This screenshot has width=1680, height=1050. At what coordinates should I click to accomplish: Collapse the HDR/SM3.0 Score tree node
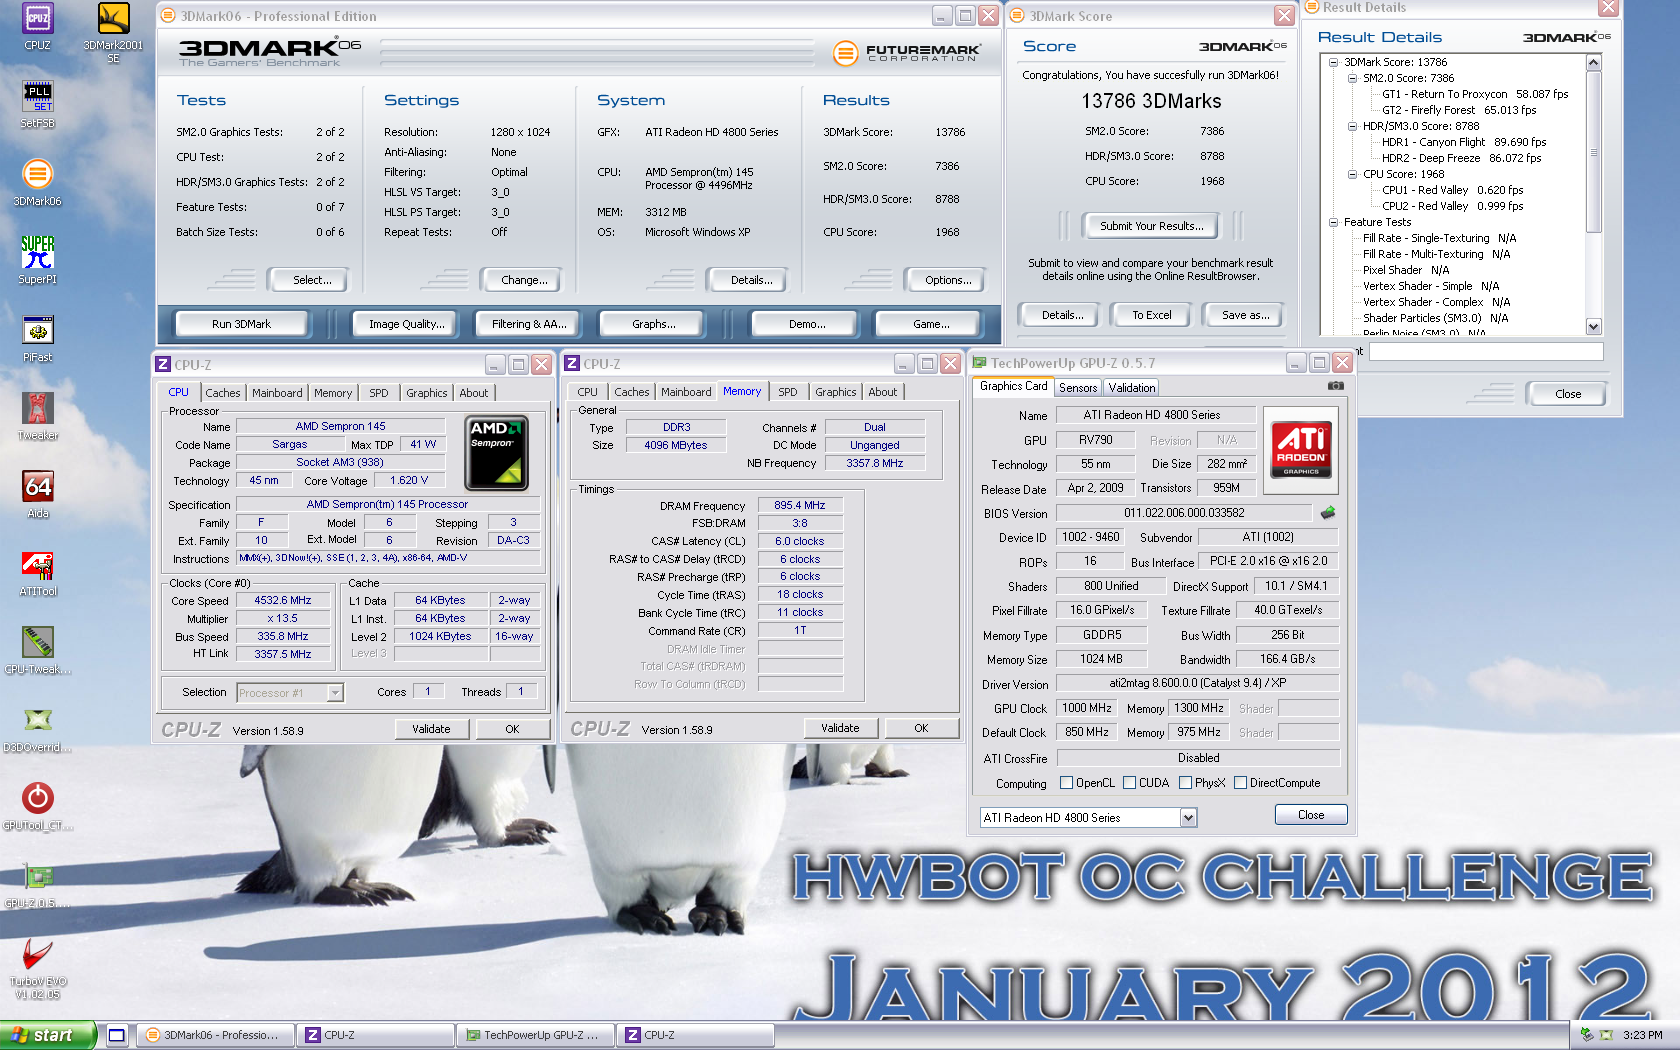[1352, 126]
